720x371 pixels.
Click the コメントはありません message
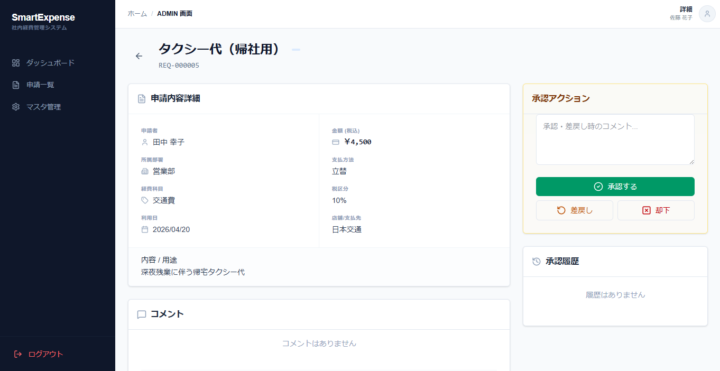319,343
